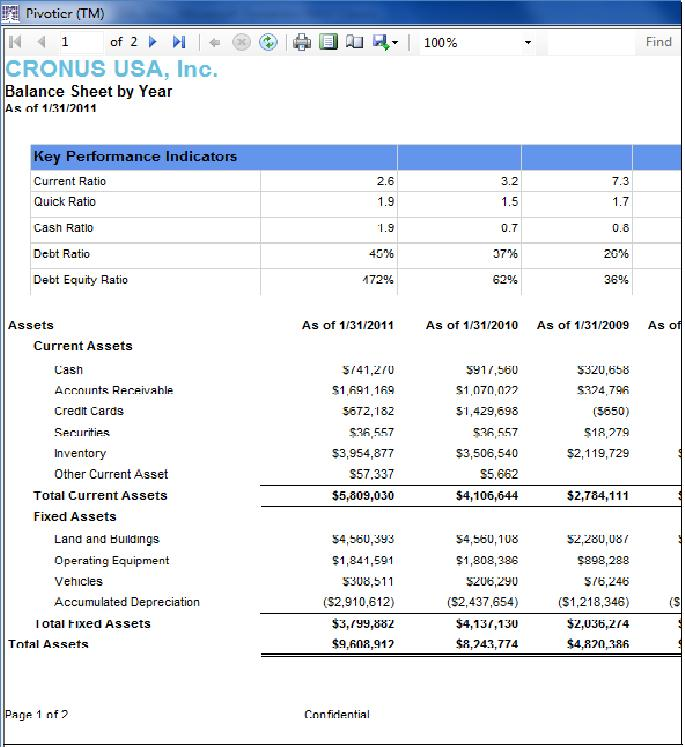Click the Current Ratio value 7.3
The image size is (685, 747).
tap(620, 181)
